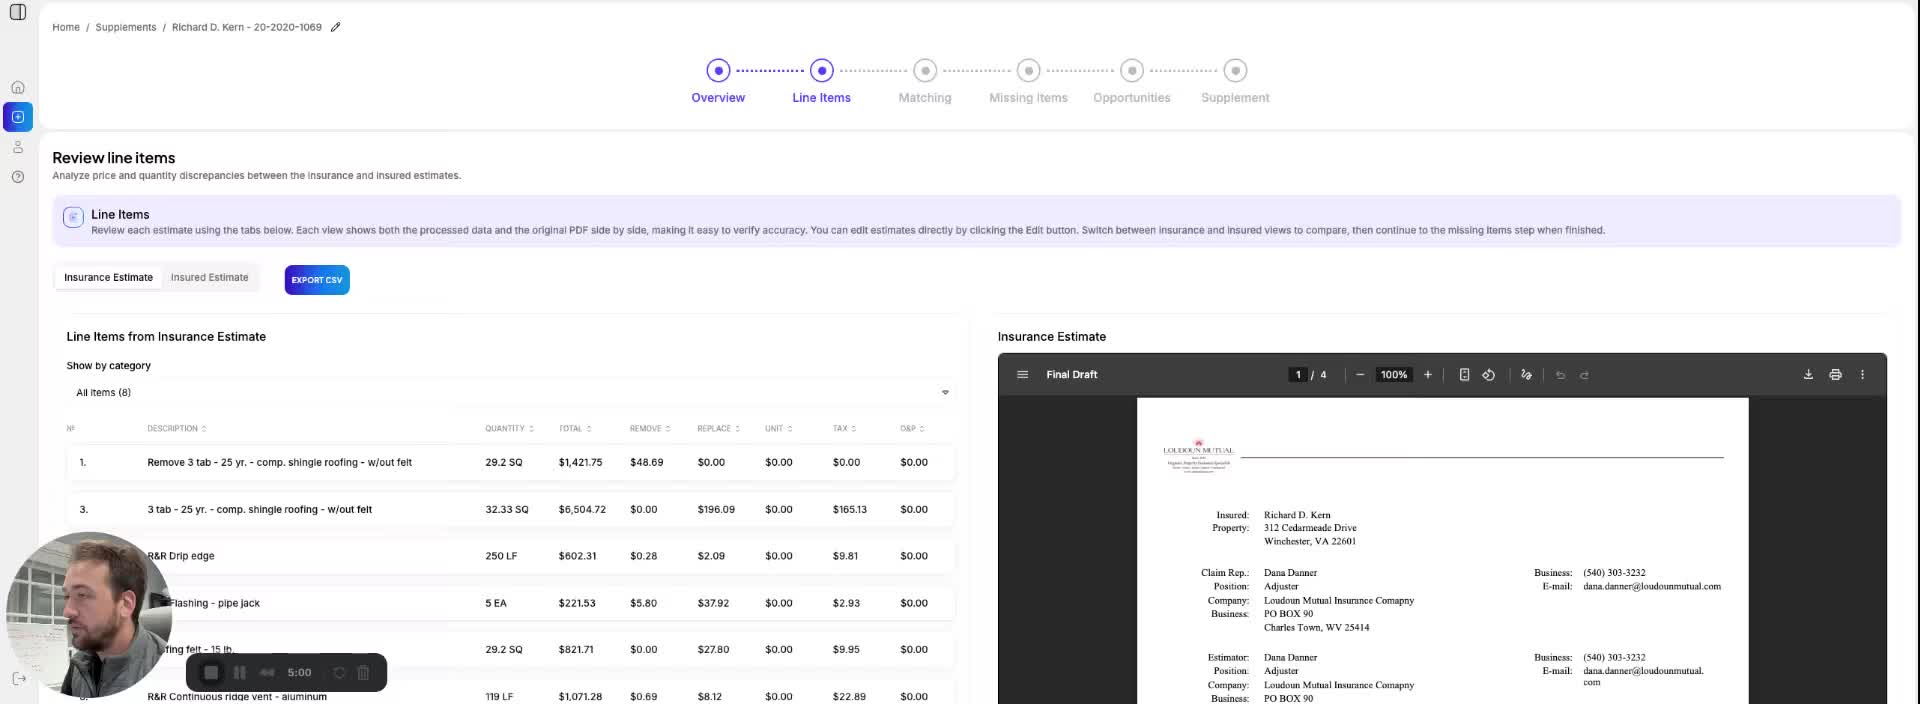Click the Line Items info icon
Viewport: 1920px width, 704px height.
[x=73, y=217]
